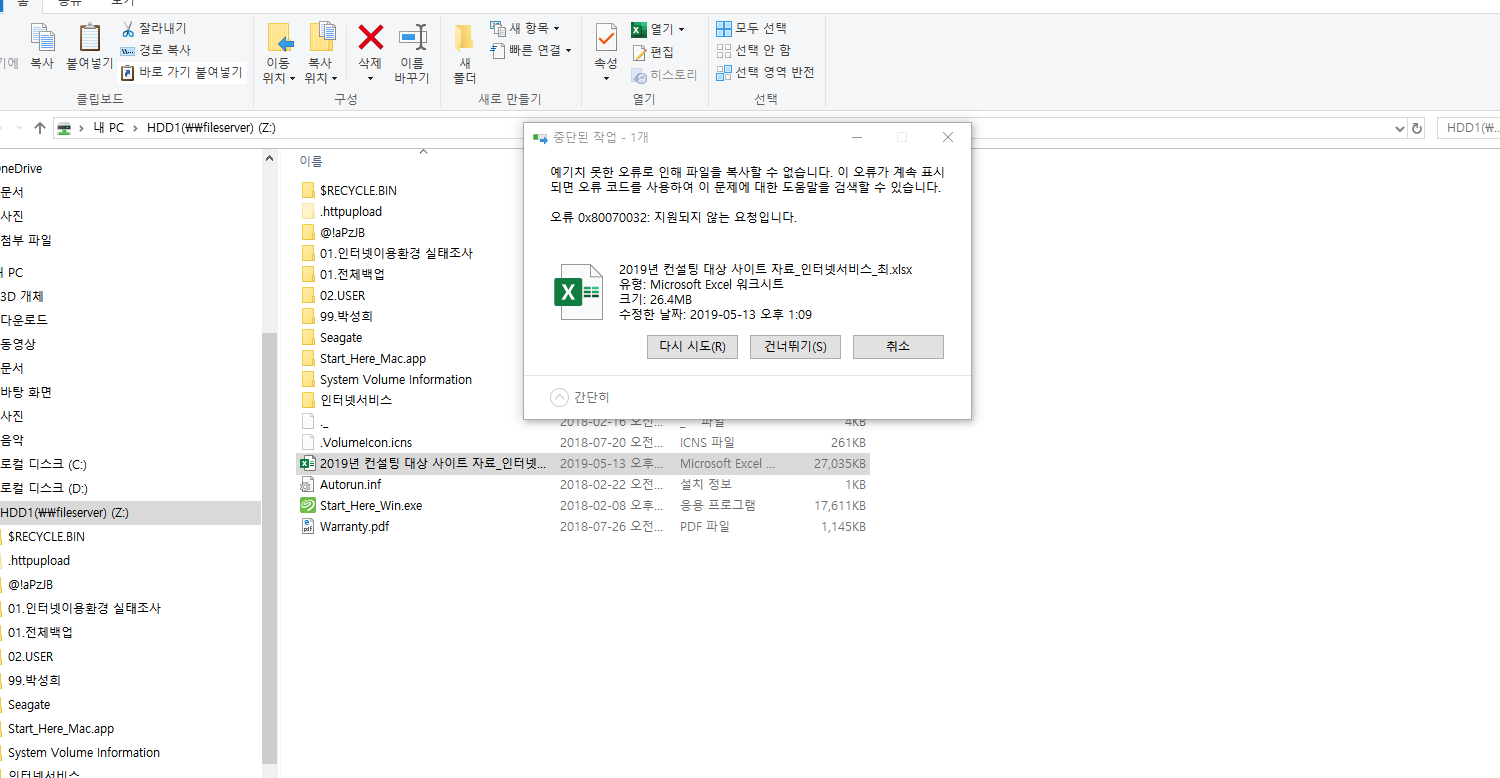Click Cancel (취소) in the dialog

coord(898,346)
